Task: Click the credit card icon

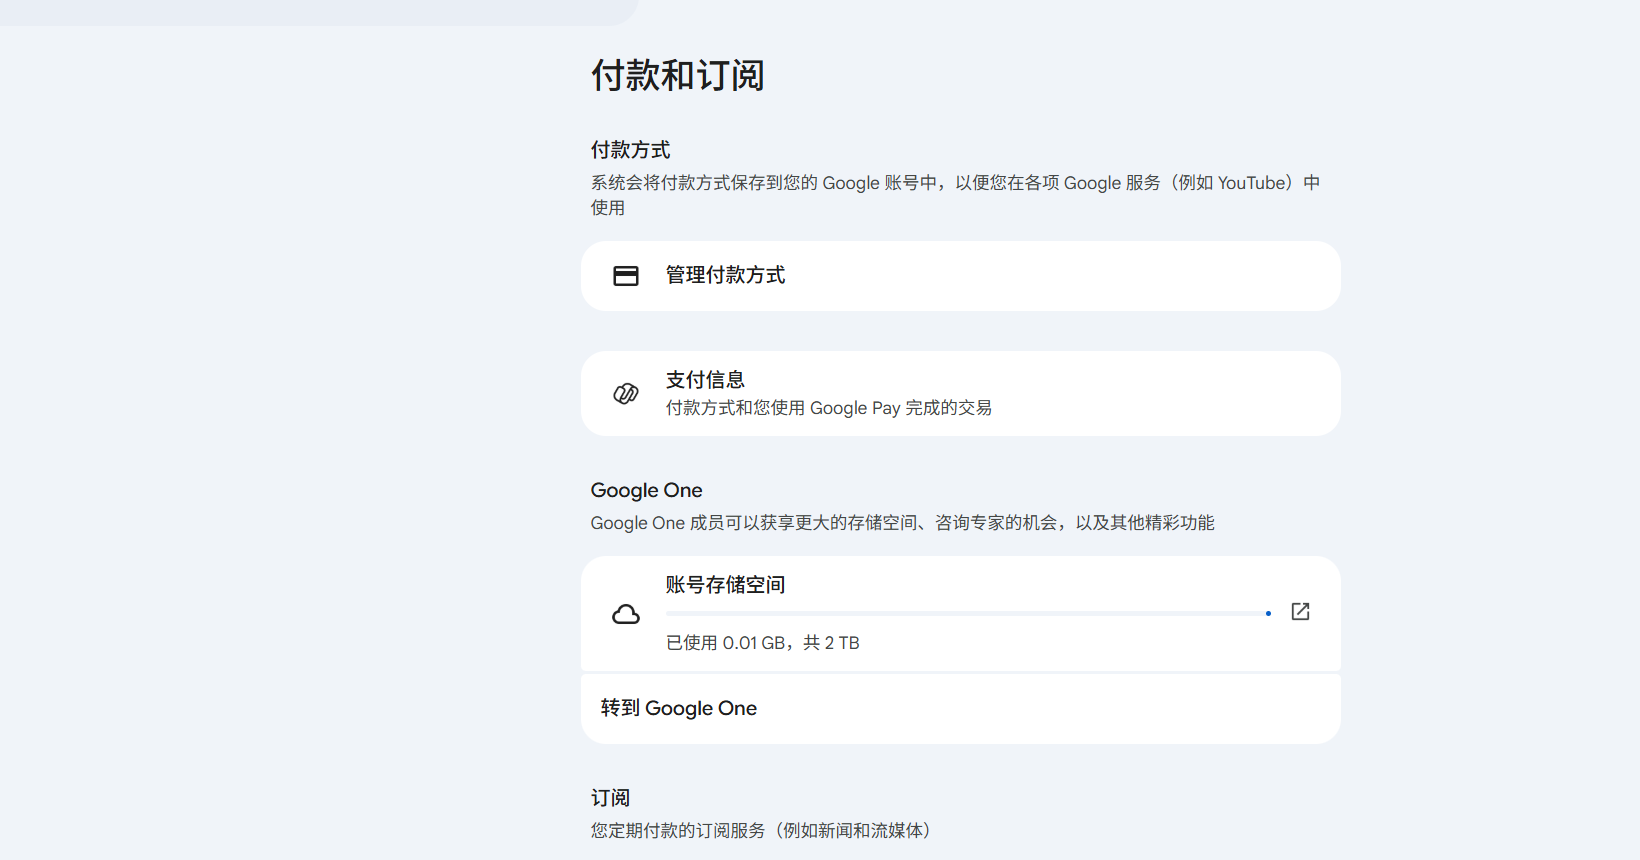Action: pos(626,276)
